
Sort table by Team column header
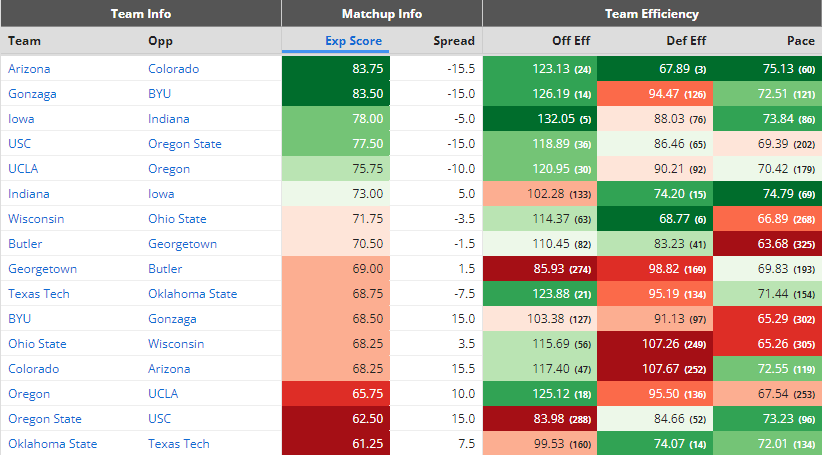[24, 41]
